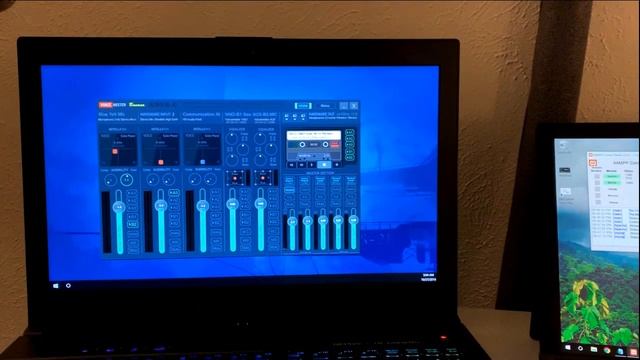Toggle cassette A1 bus selector button
Image resolution: width=640 pixels, height=360 pixels.
click(x=349, y=133)
